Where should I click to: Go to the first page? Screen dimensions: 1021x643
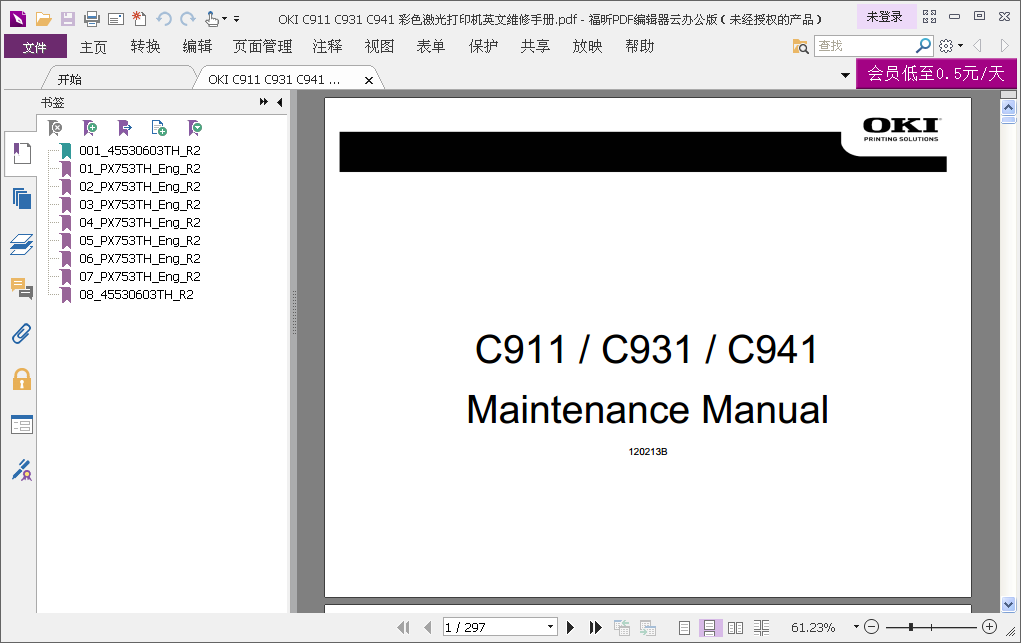(x=404, y=627)
